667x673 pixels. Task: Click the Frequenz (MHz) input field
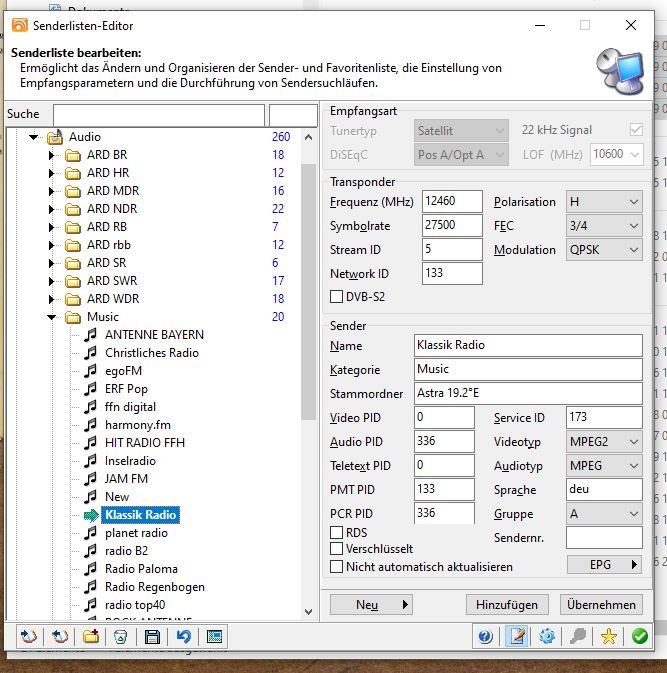[452, 202]
